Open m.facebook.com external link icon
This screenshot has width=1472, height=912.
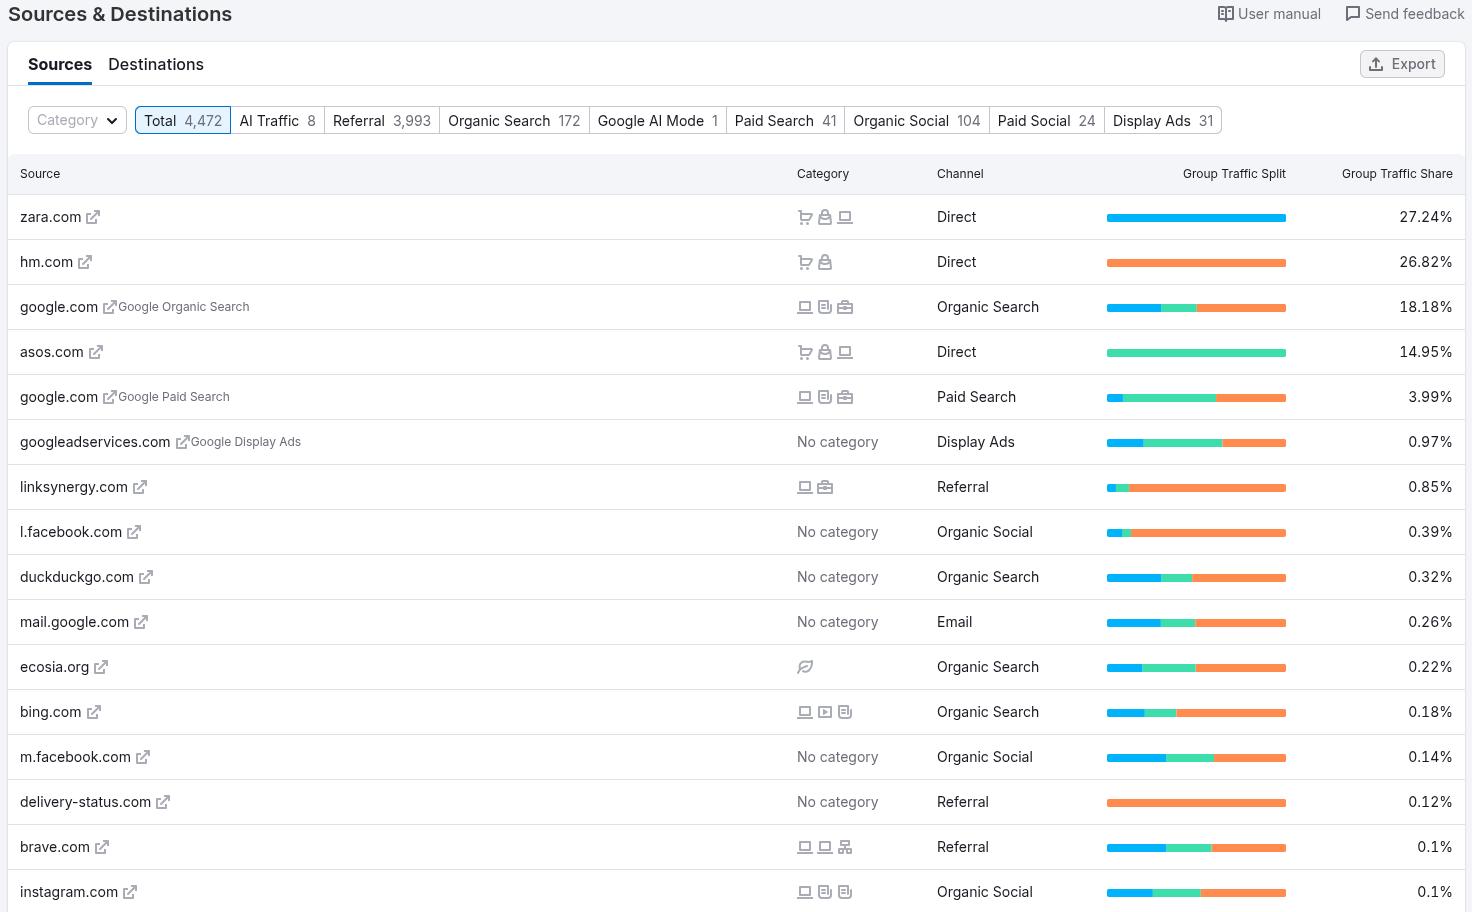click(x=143, y=757)
